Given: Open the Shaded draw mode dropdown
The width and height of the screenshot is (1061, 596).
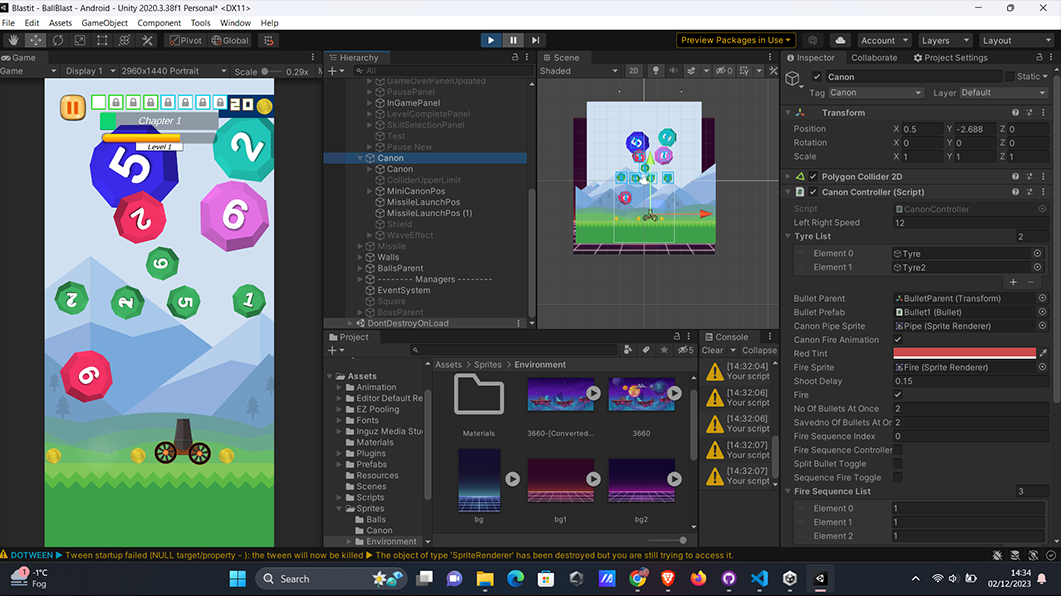Looking at the screenshot, I should click(579, 71).
